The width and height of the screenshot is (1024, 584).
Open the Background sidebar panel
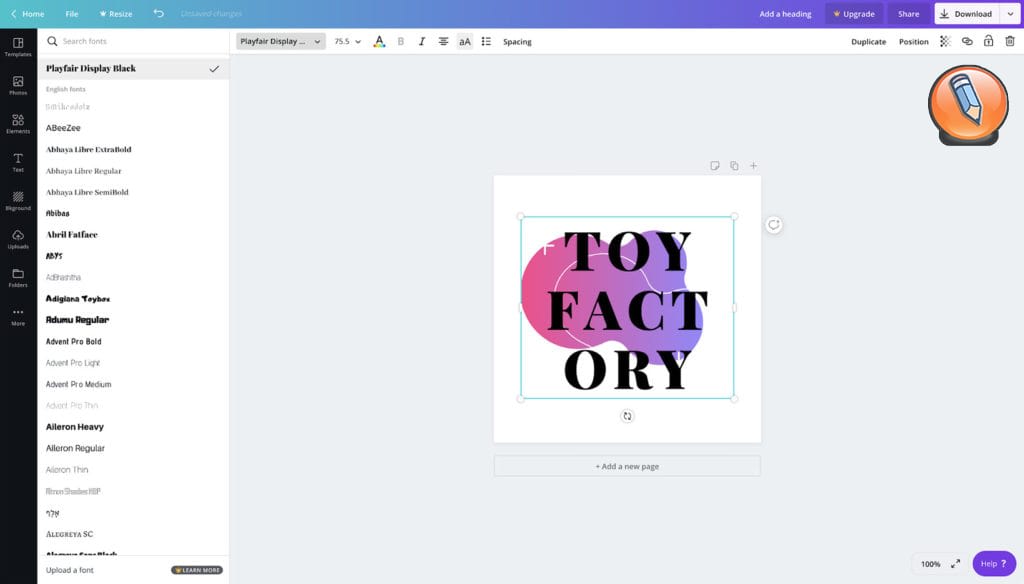(x=18, y=201)
